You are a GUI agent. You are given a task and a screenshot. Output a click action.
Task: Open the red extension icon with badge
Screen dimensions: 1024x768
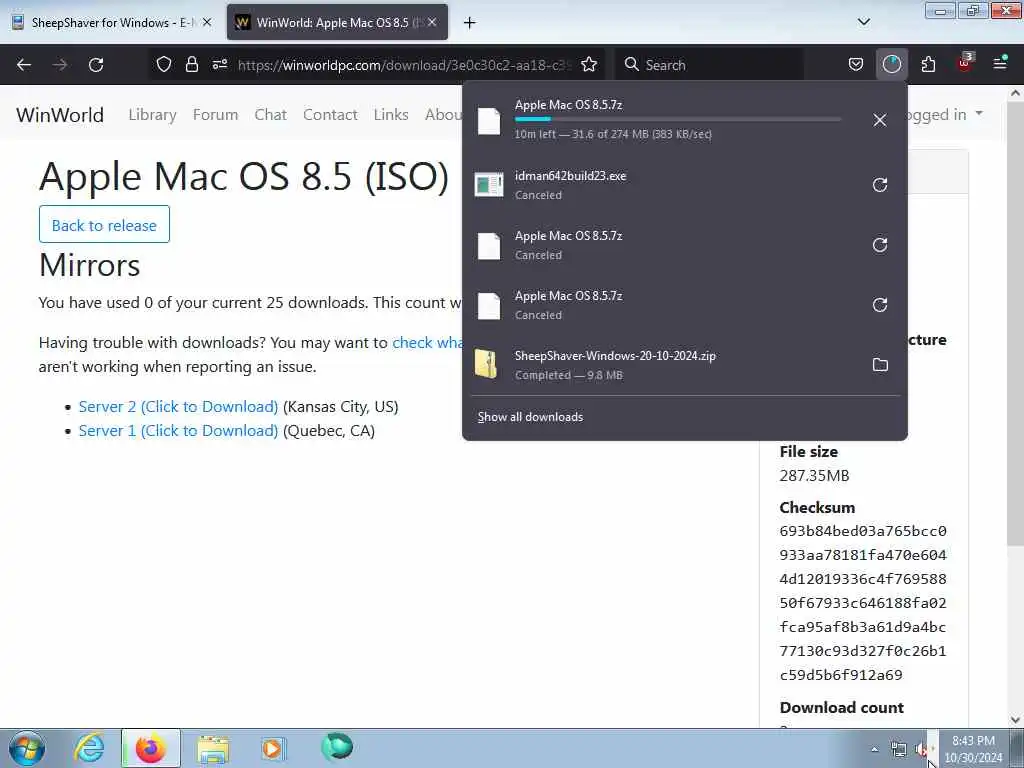pos(965,63)
